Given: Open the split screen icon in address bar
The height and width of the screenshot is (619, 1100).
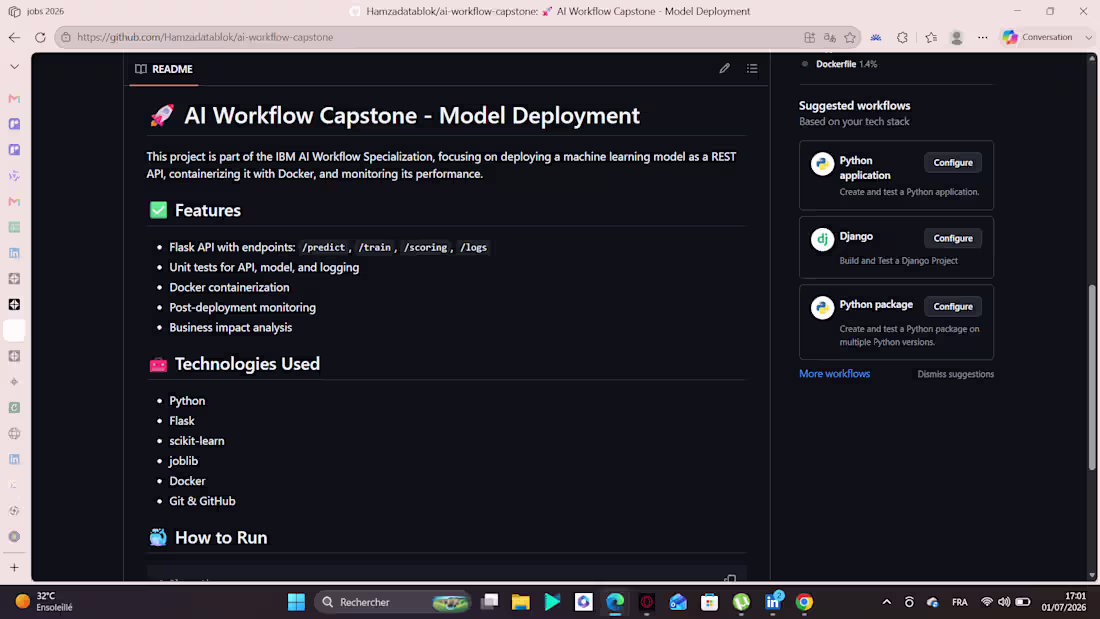Looking at the screenshot, I should [810, 37].
